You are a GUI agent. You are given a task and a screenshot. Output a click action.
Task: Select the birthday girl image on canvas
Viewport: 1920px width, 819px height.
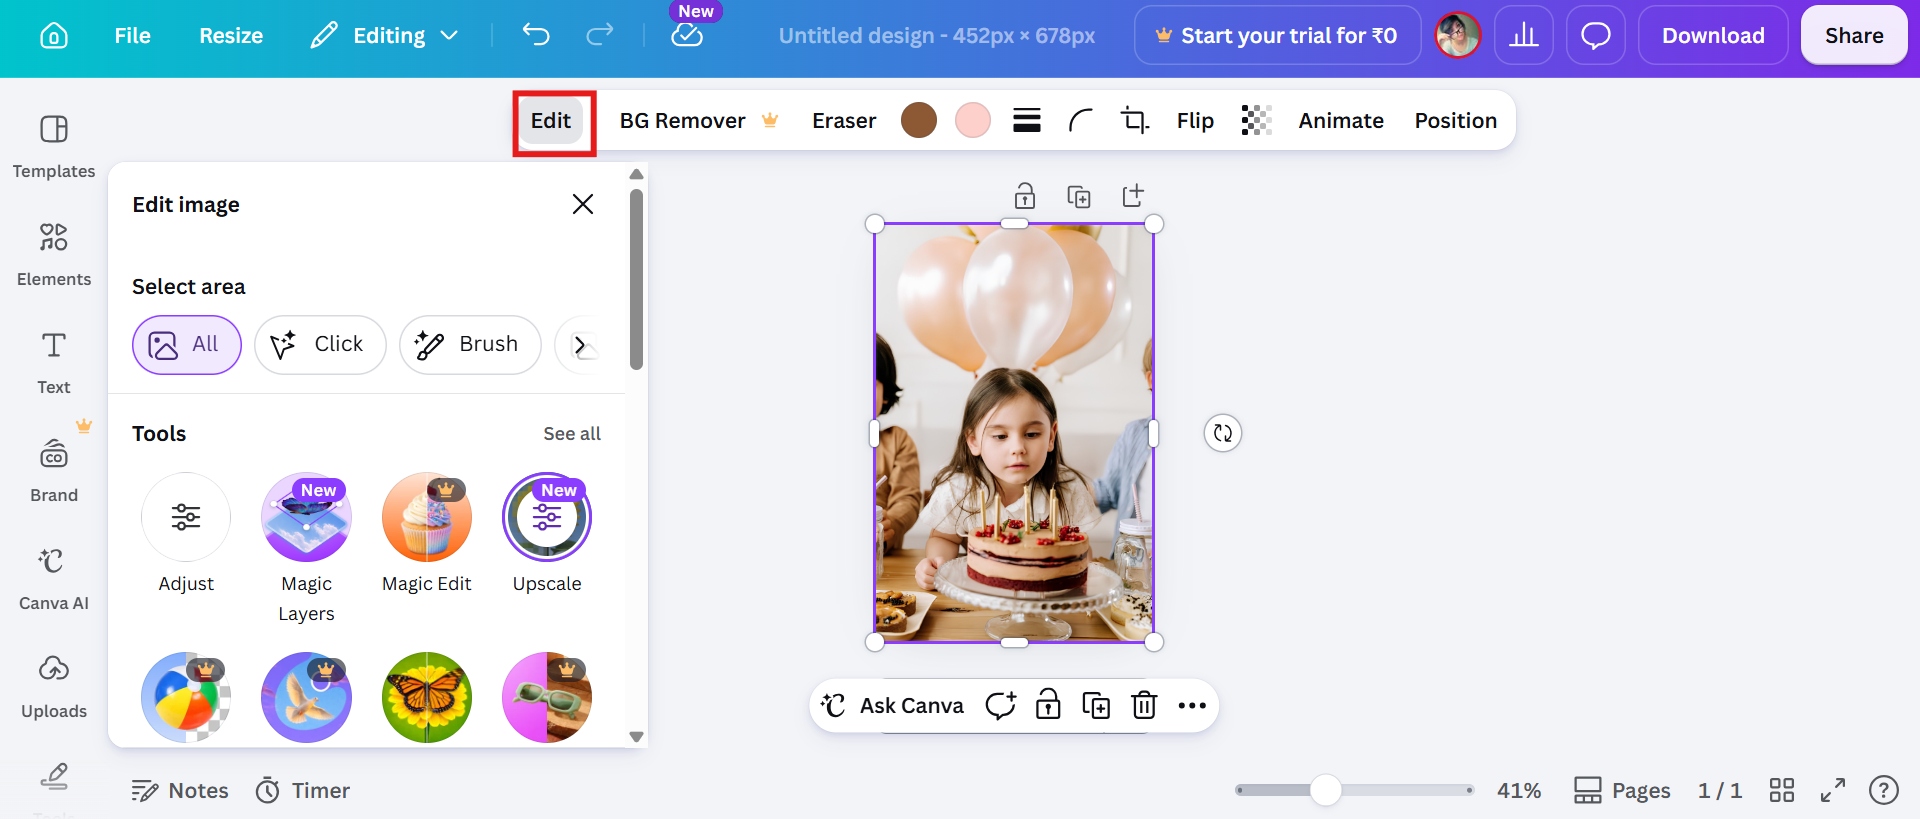click(x=1014, y=433)
